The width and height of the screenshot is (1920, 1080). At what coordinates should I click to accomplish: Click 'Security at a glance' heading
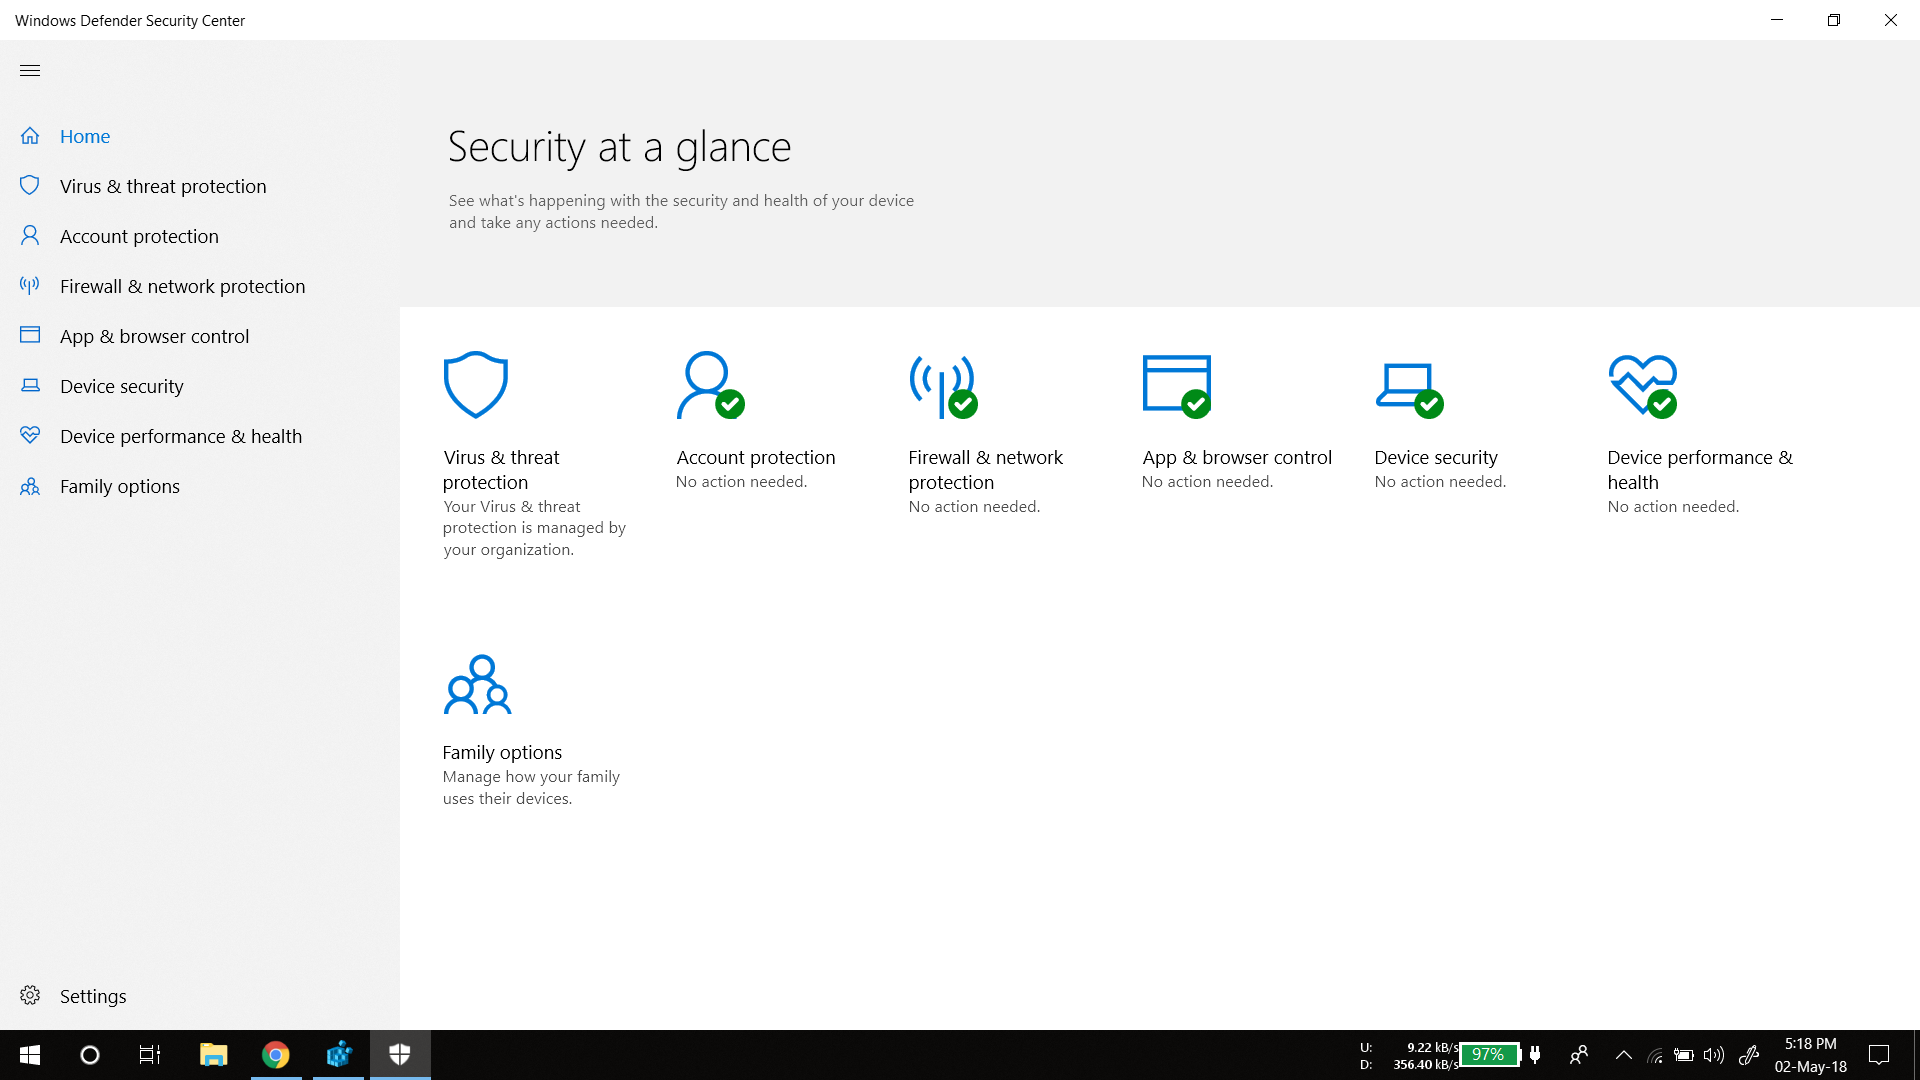pos(619,147)
